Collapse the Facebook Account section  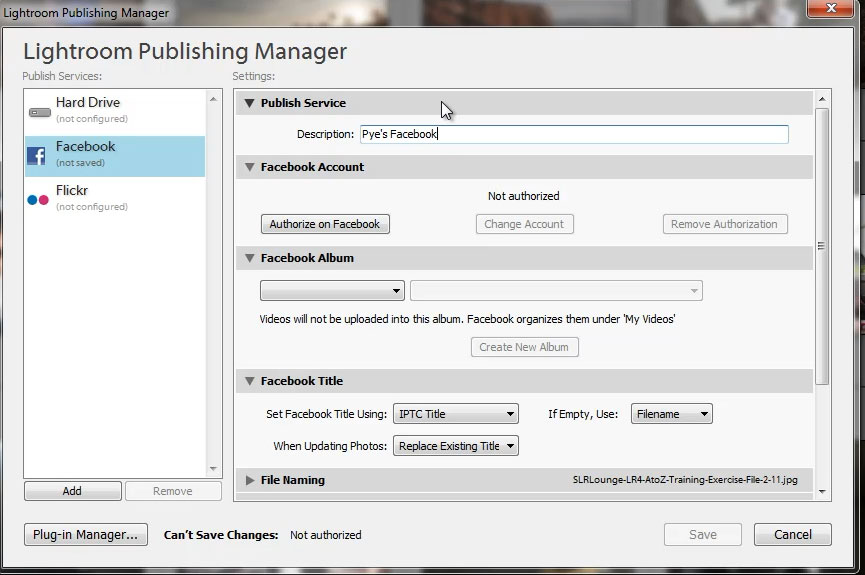coord(249,167)
